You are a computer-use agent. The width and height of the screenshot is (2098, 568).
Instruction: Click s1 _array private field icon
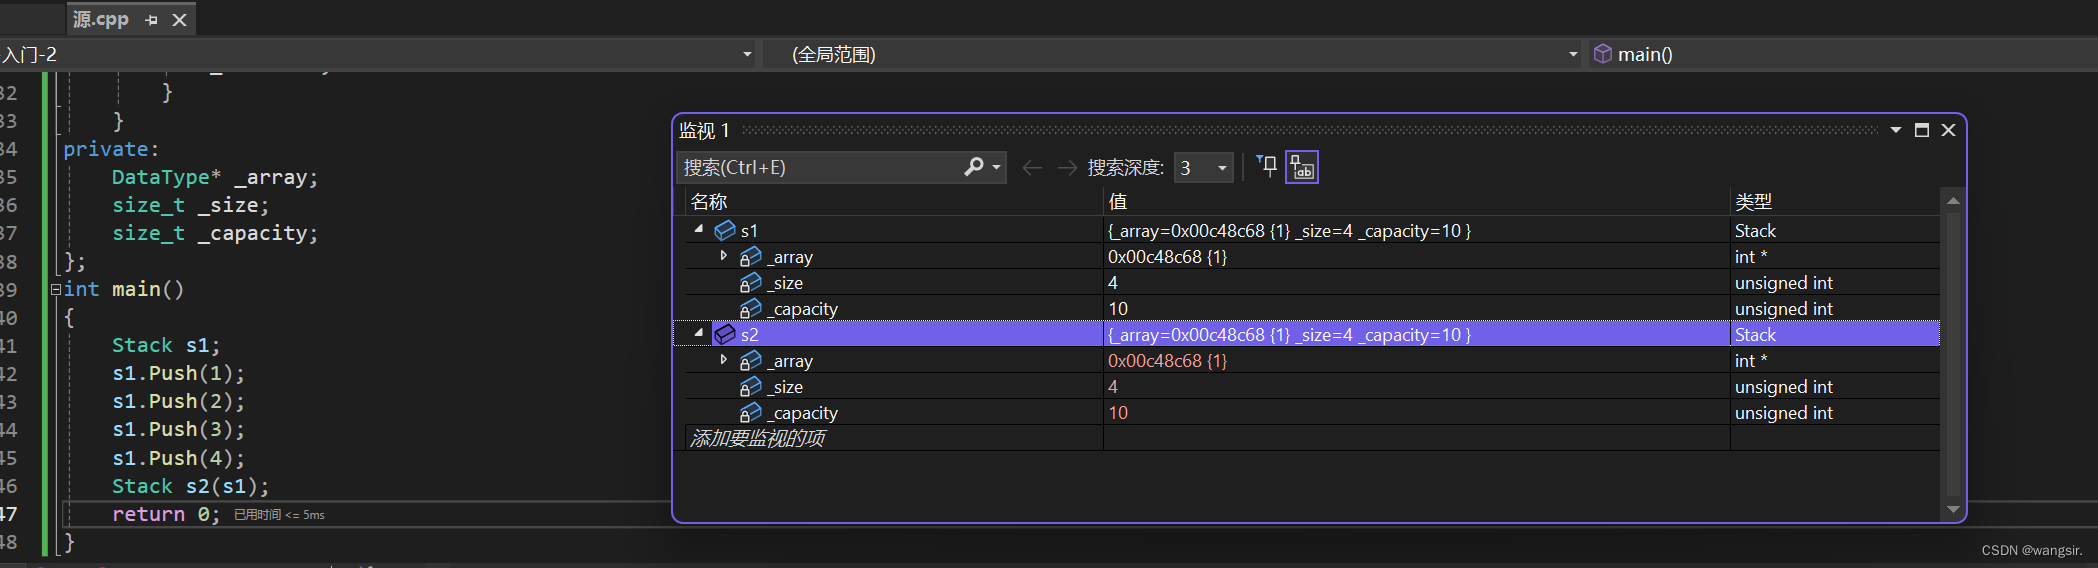coord(750,257)
